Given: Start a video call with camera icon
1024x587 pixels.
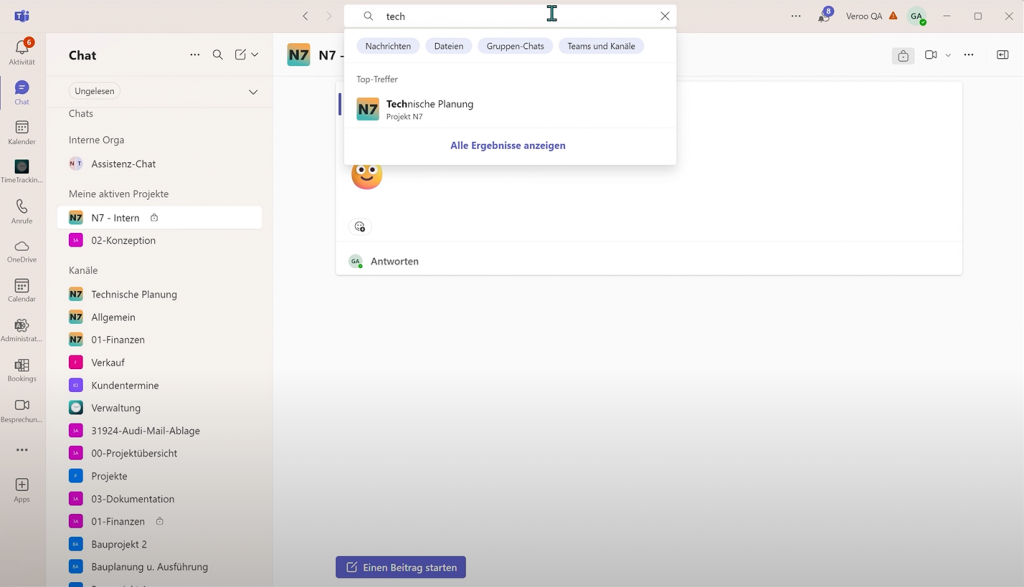Looking at the screenshot, I should 931,55.
